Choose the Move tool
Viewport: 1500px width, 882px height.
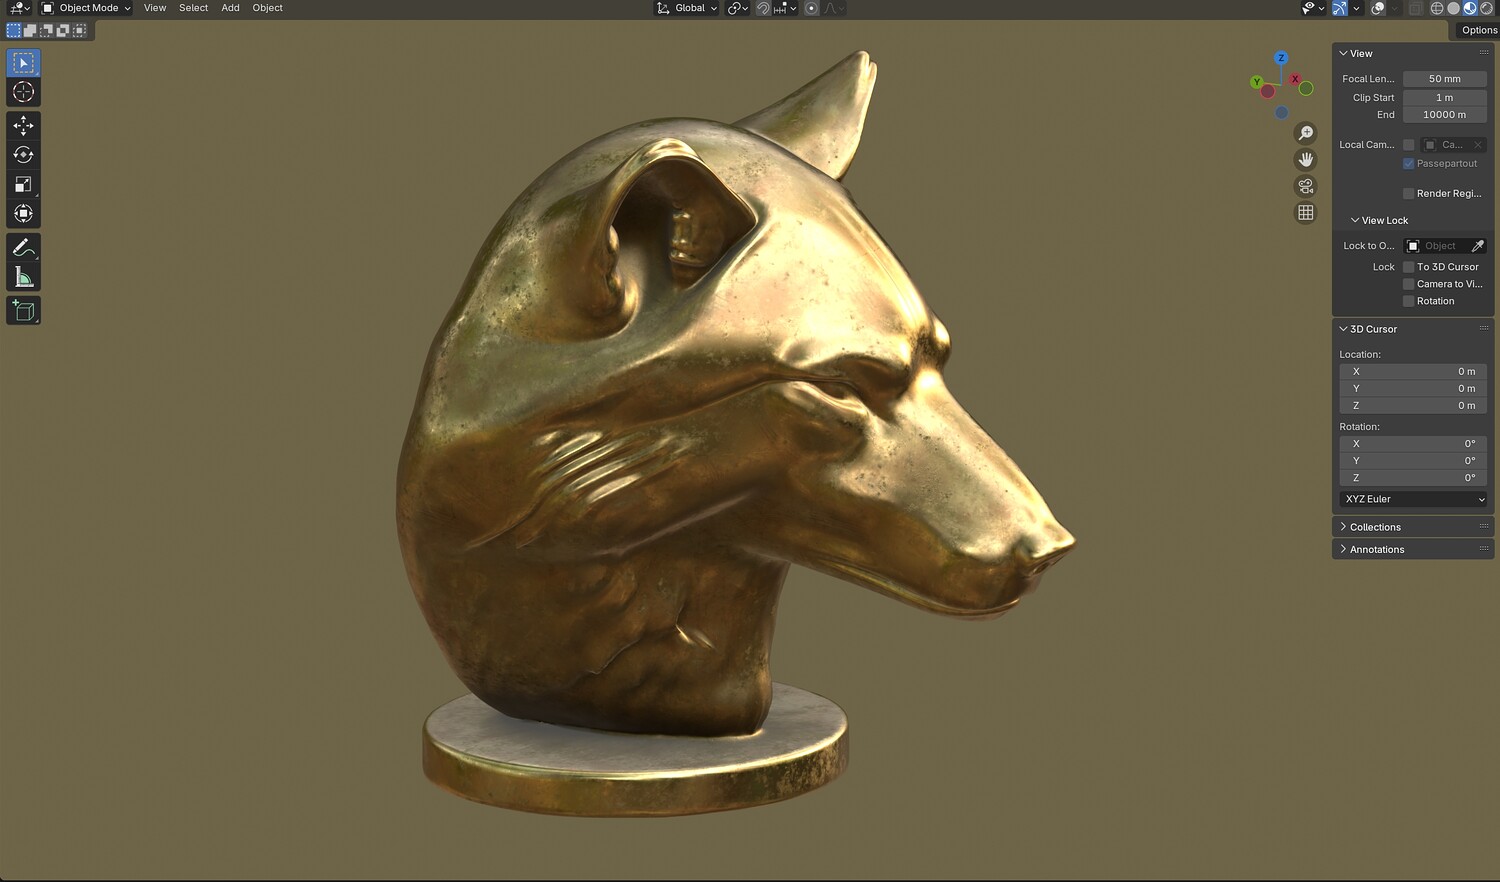(x=23, y=125)
